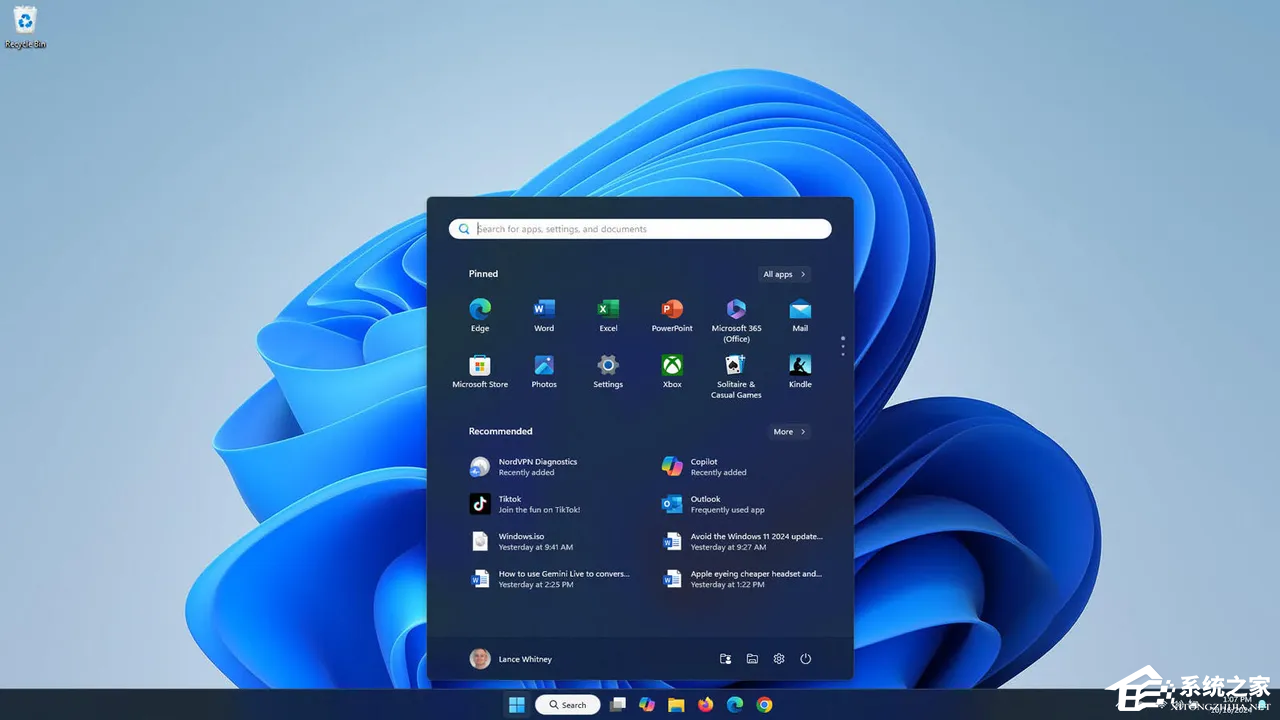Screen dimensions: 1280x720
Task: Launch Copilot from the taskbar
Action: [647, 705]
